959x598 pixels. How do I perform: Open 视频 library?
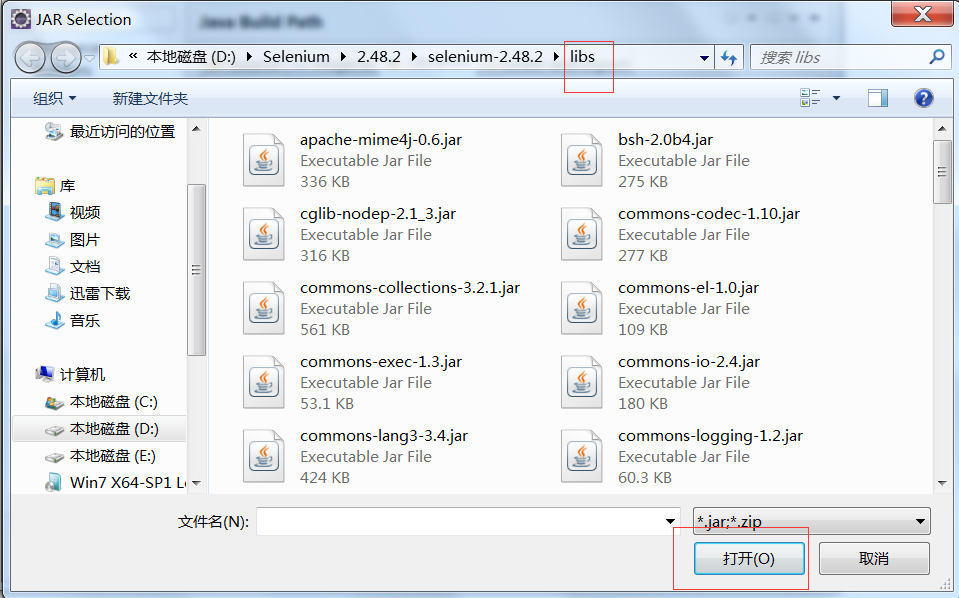coord(72,212)
